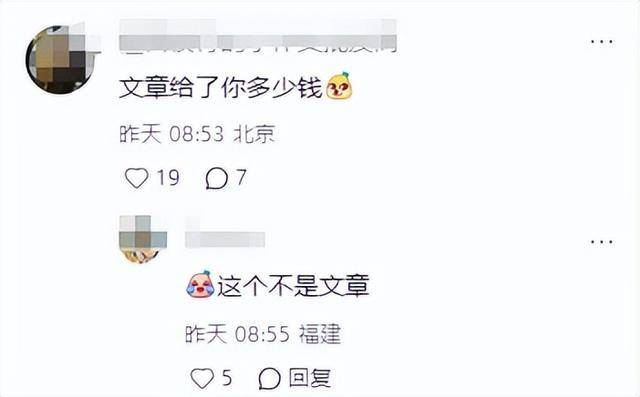Open the 7 replies speech bubble icon
Viewport: 640px width, 397px height.
216,179
